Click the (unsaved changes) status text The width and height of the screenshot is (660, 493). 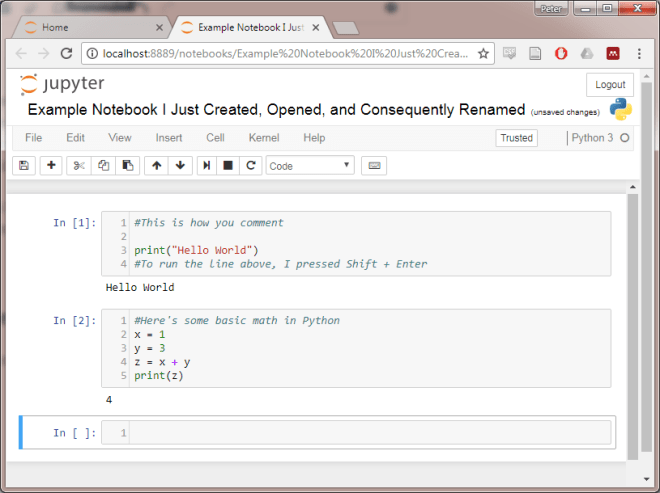(x=565, y=112)
